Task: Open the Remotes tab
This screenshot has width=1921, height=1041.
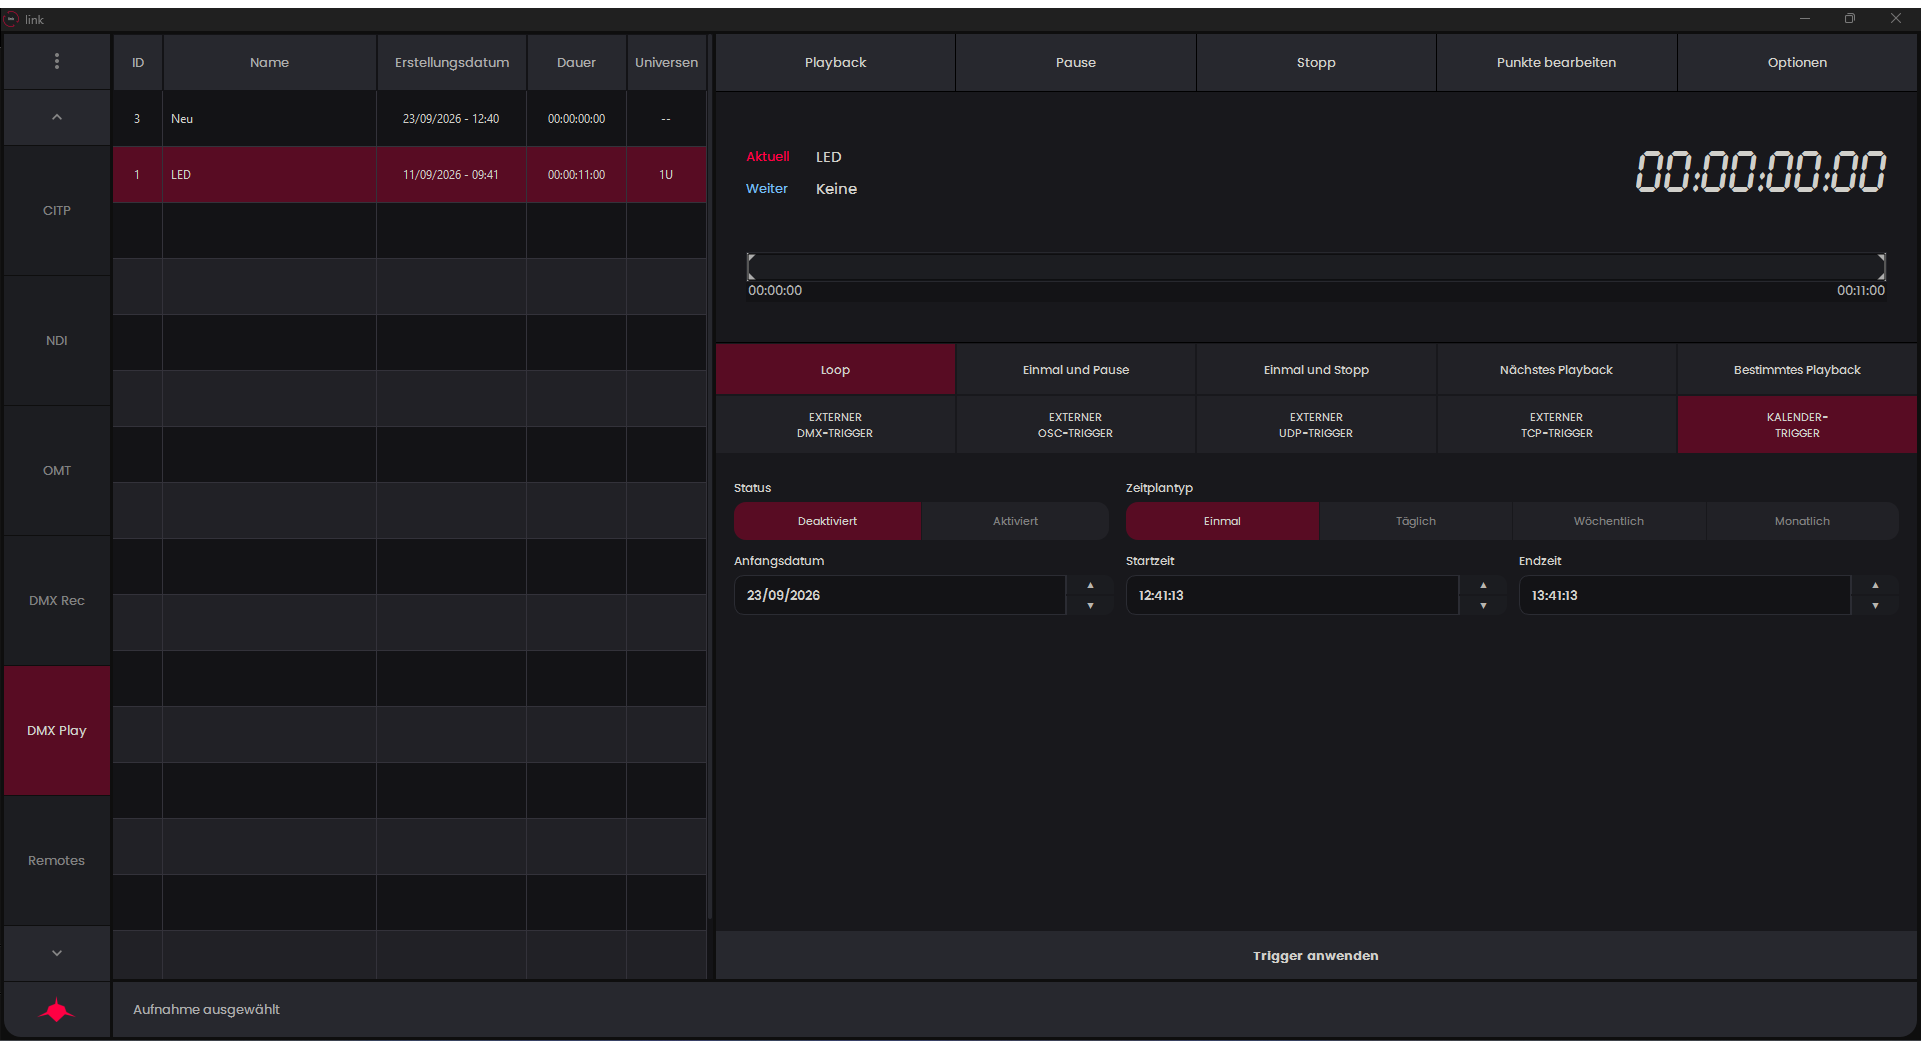Action: (x=57, y=861)
